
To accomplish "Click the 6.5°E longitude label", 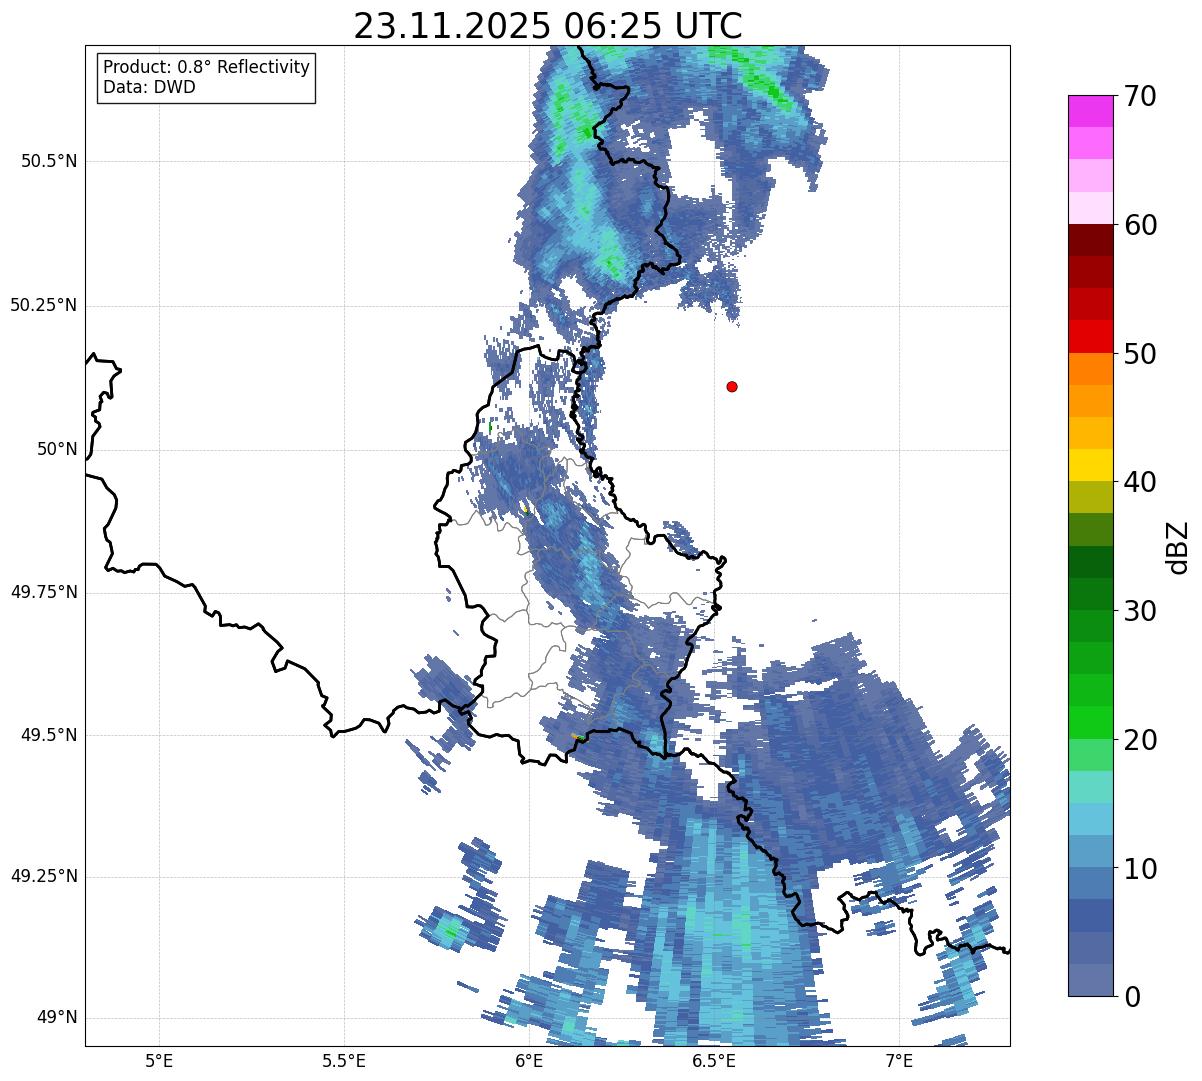I will click(x=714, y=1060).
